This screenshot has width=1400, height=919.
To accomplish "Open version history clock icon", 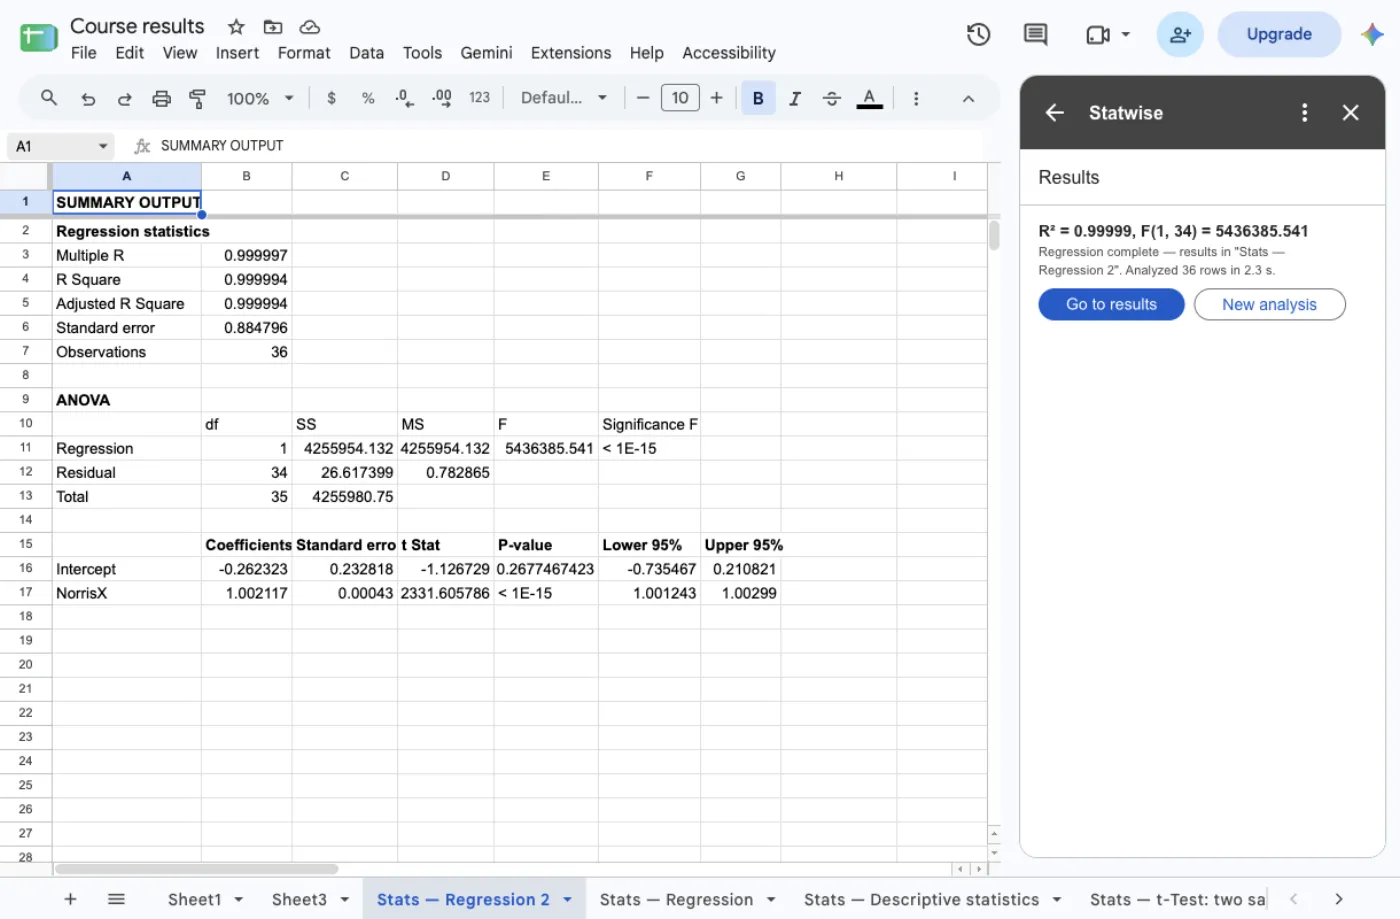I will 978,34.
